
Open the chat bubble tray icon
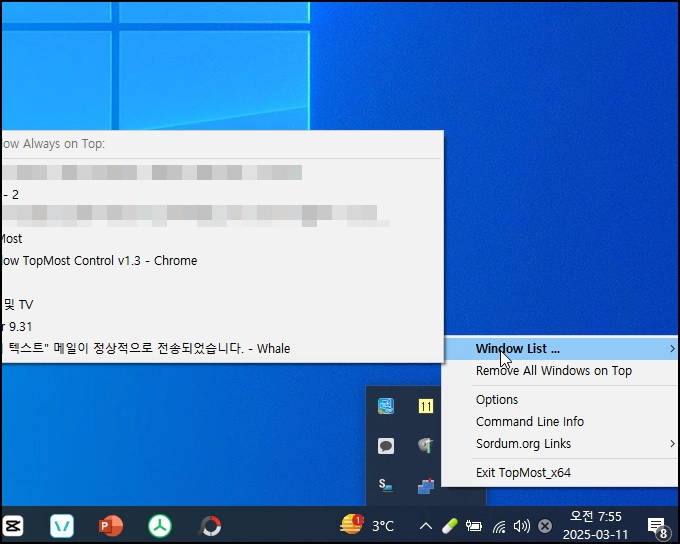(x=386, y=446)
